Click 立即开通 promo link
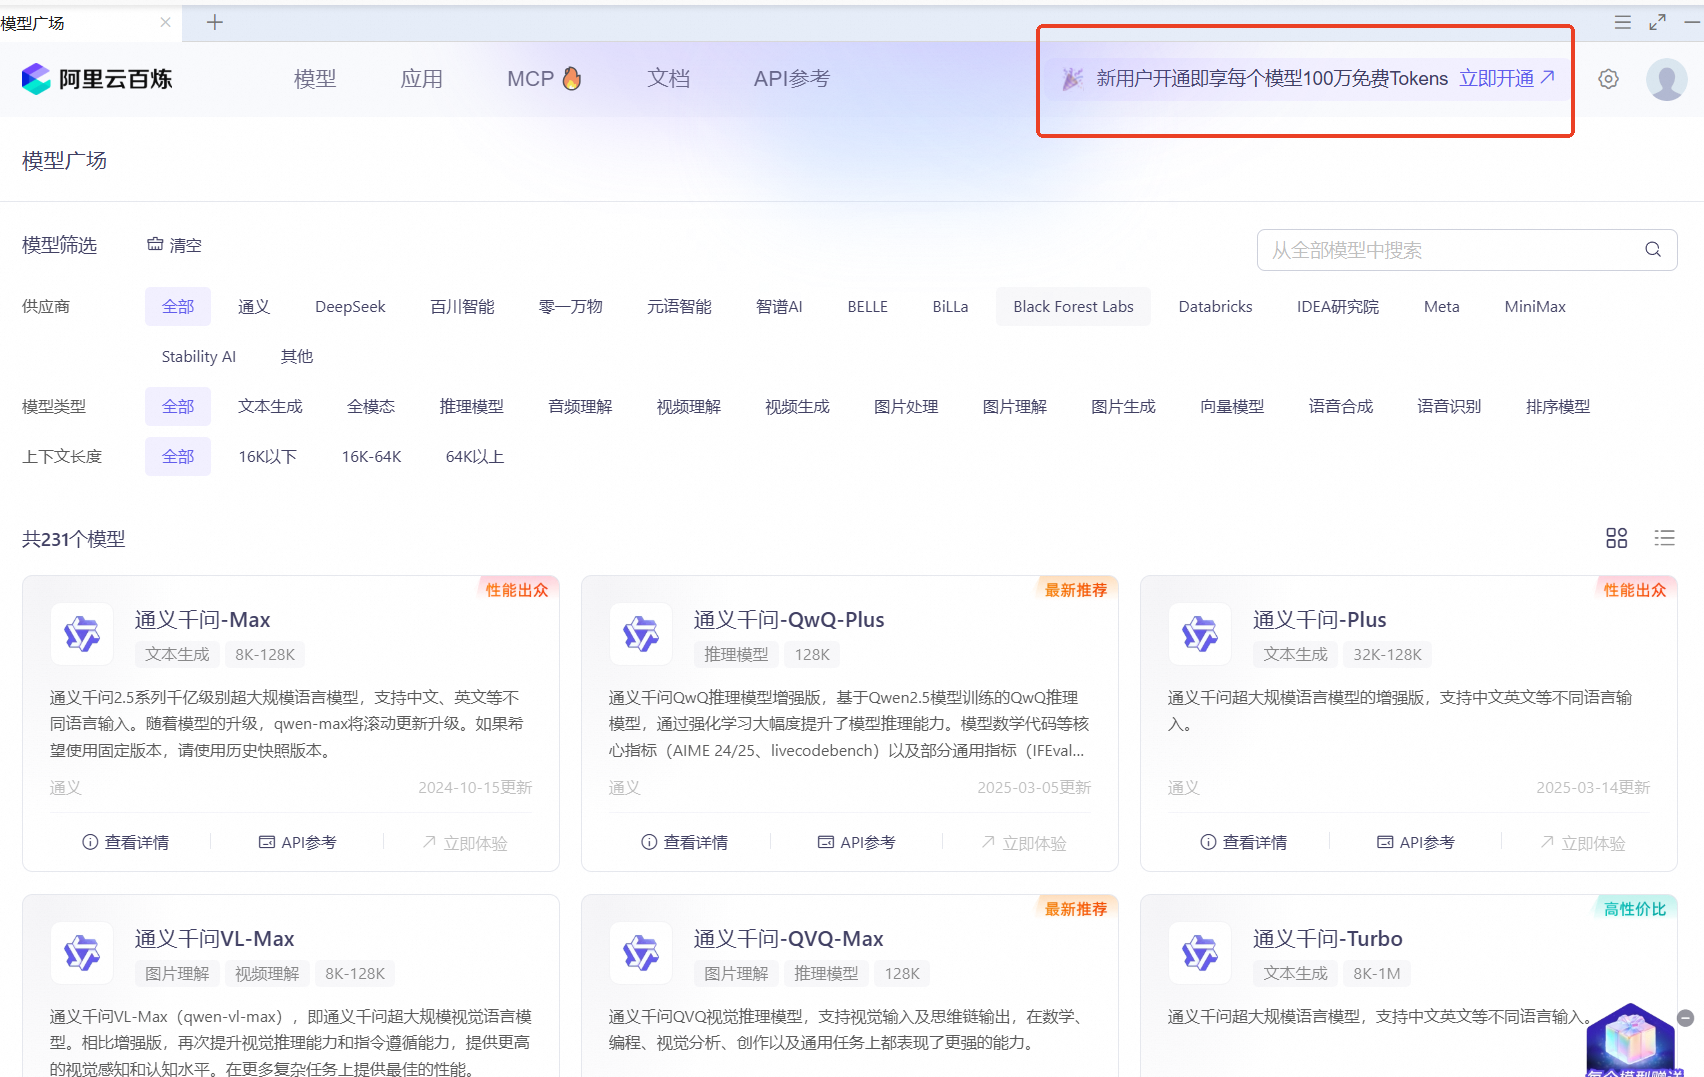The height and width of the screenshot is (1077, 1704). (1507, 78)
